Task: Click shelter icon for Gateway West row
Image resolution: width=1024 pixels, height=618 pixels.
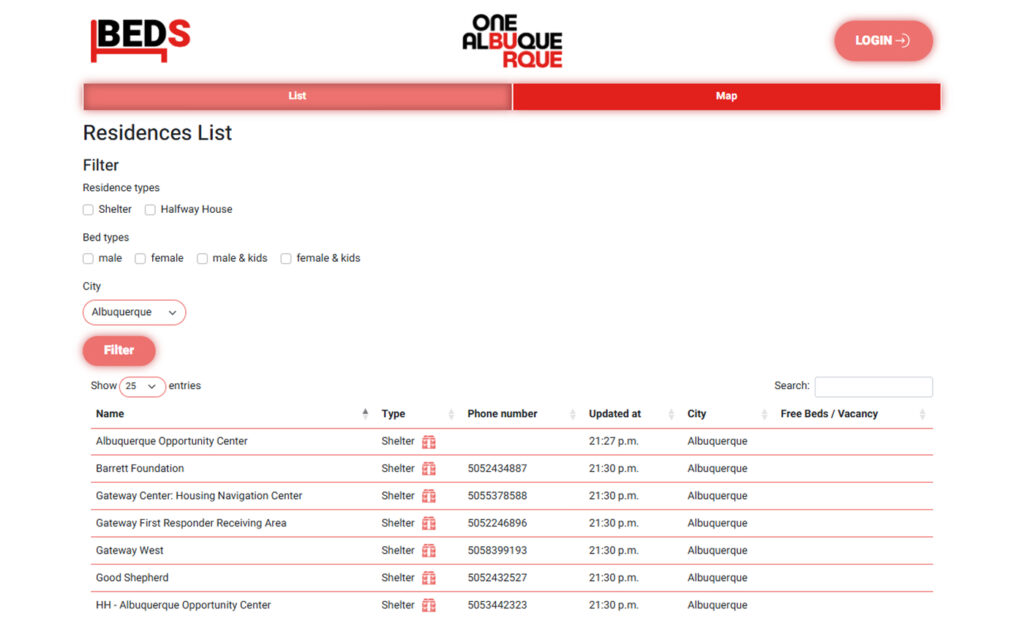Action: coord(428,551)
